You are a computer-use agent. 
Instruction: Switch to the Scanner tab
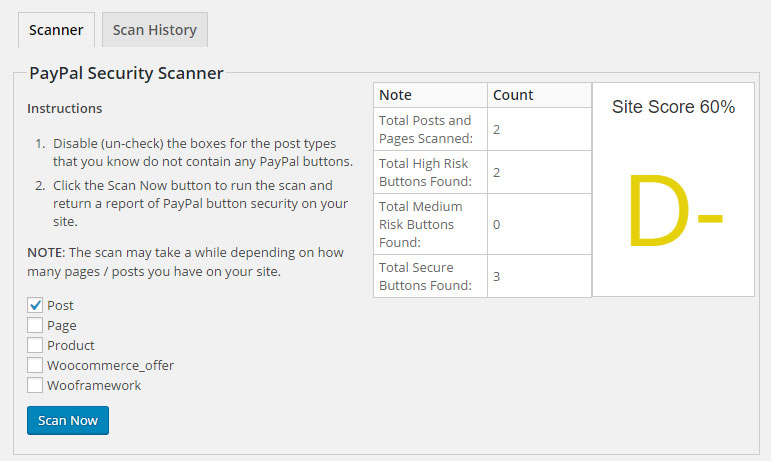point(56,30)
